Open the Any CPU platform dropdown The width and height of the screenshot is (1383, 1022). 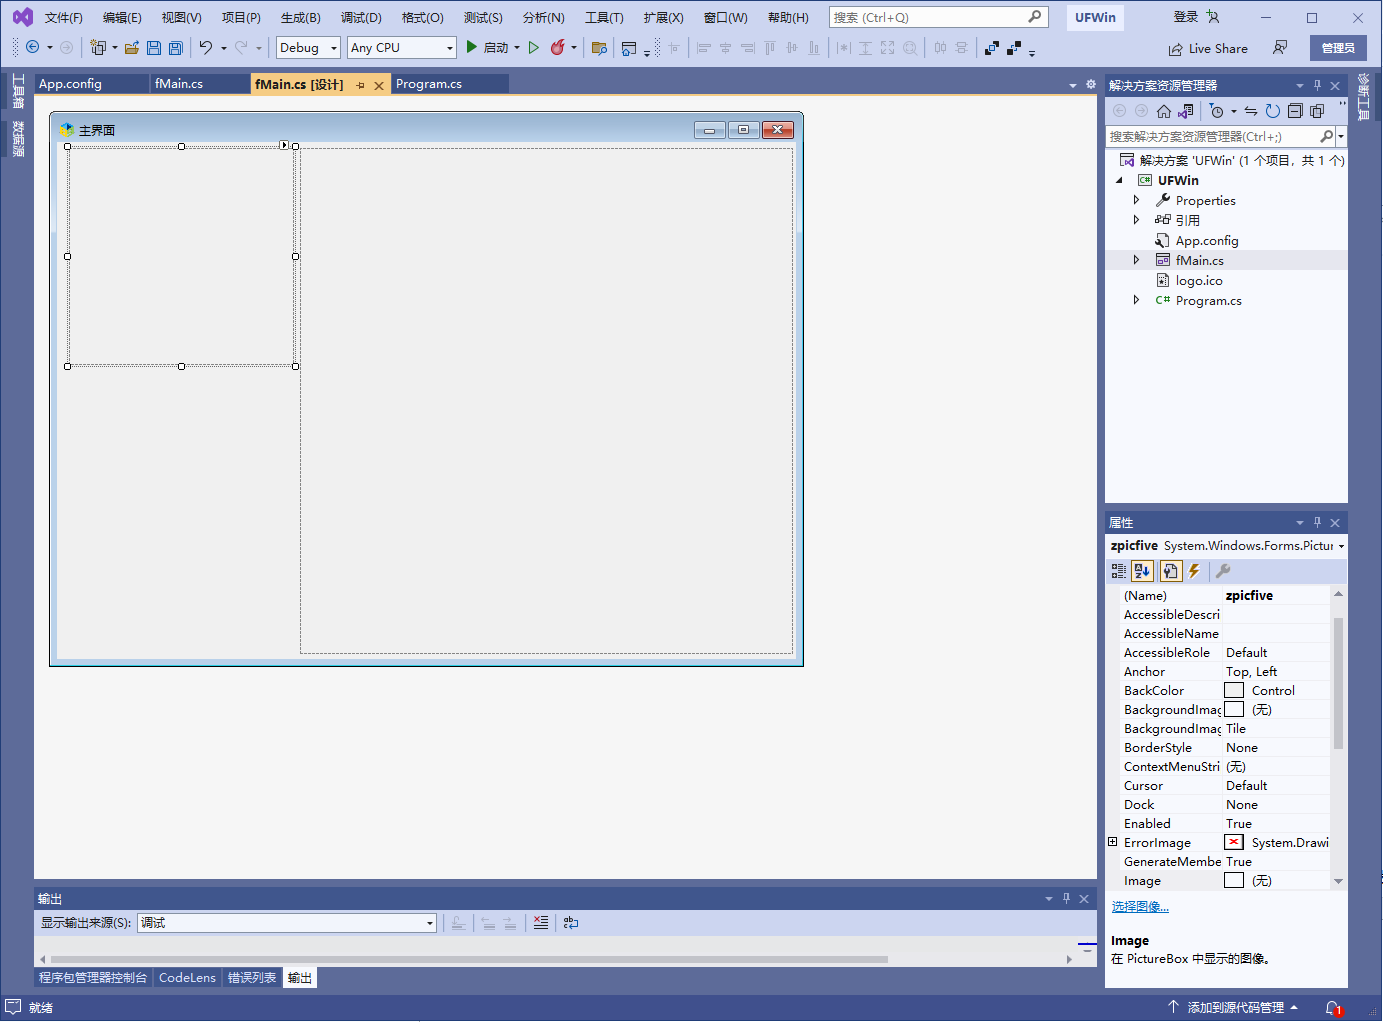coord(401,48)
